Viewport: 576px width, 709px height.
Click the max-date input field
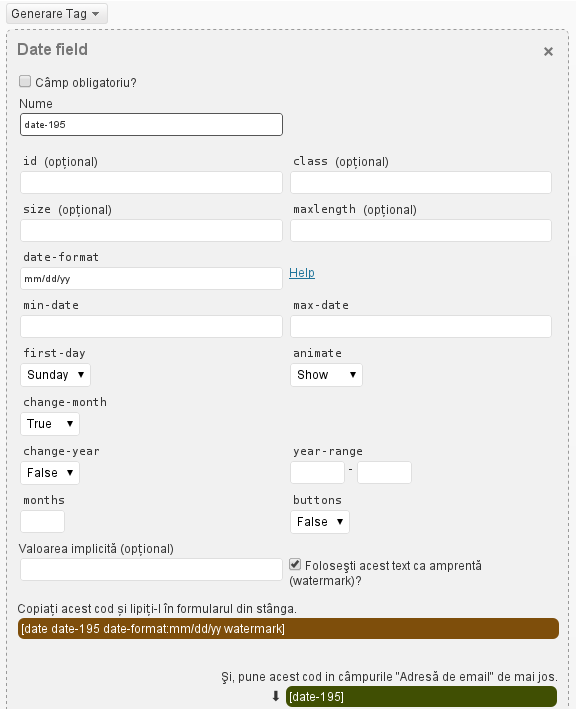click(421, 326)
